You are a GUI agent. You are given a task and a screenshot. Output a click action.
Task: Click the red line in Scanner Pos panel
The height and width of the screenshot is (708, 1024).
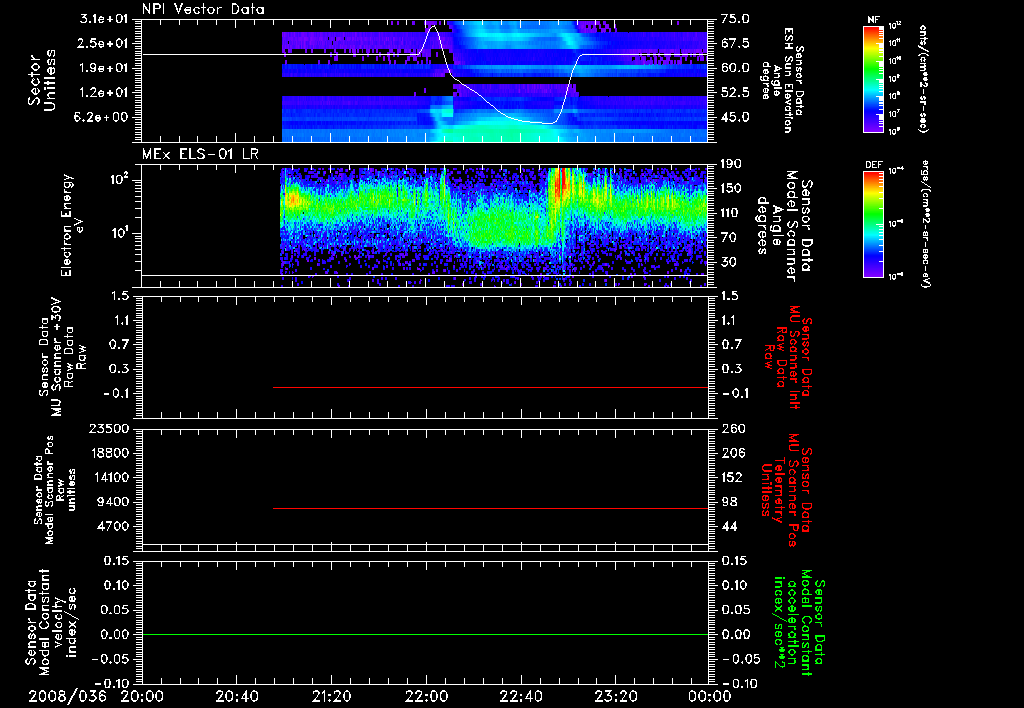click(x=490, y=508)
